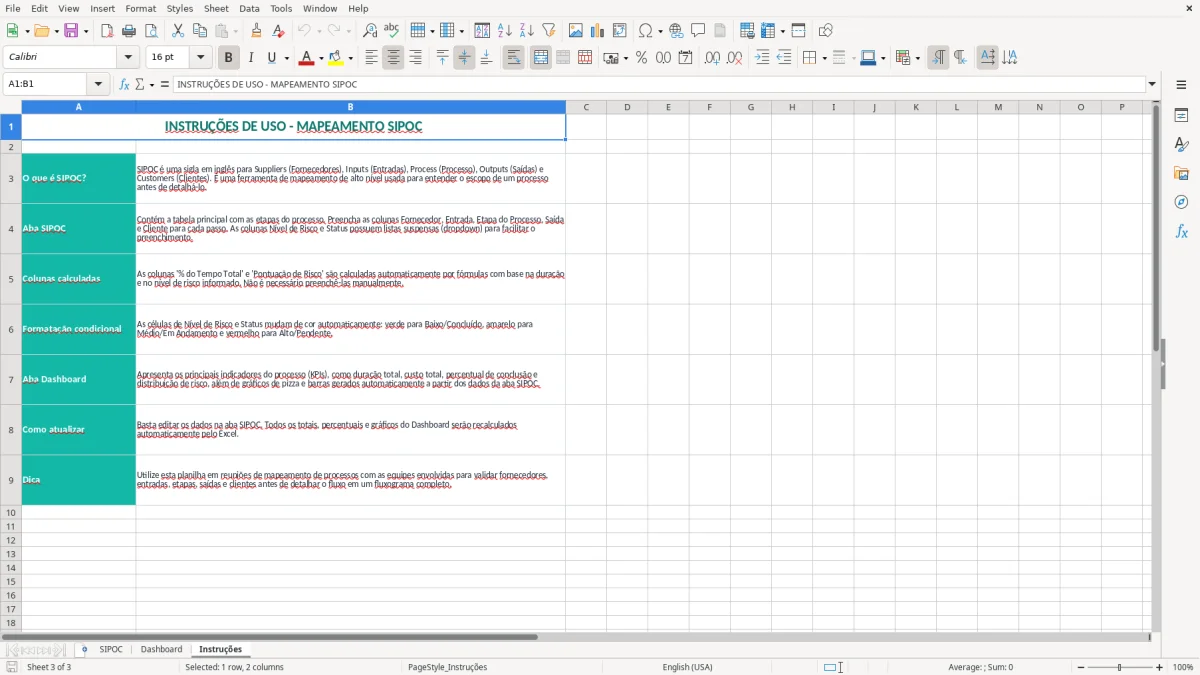Toggle Align Right
1200x675 pixels.
coord(415,58)
